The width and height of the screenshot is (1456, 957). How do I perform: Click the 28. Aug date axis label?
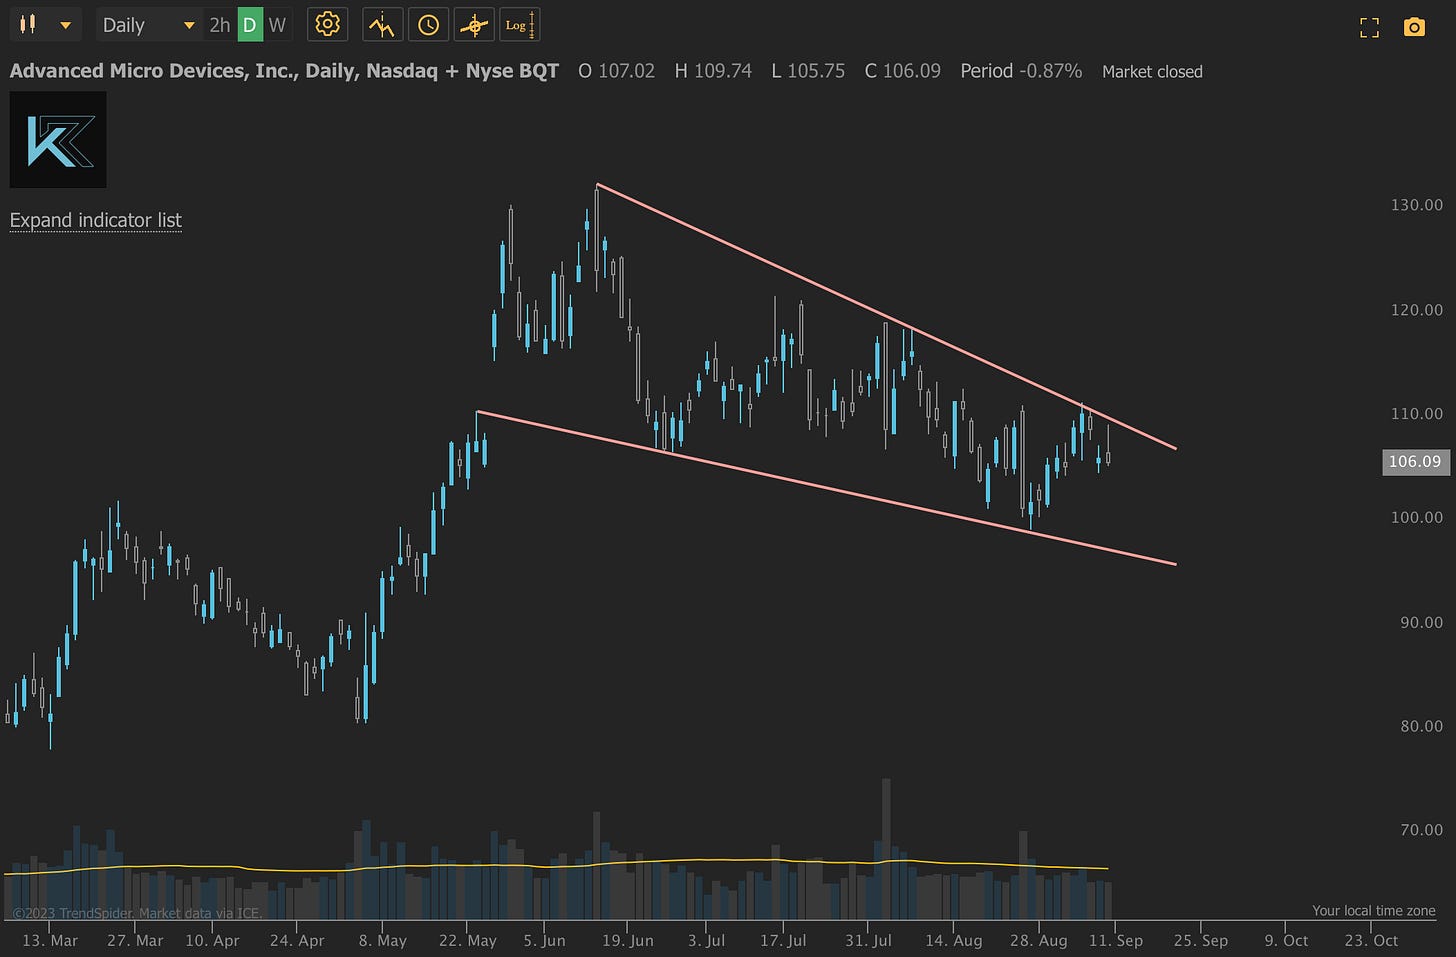click(1039, 940)
